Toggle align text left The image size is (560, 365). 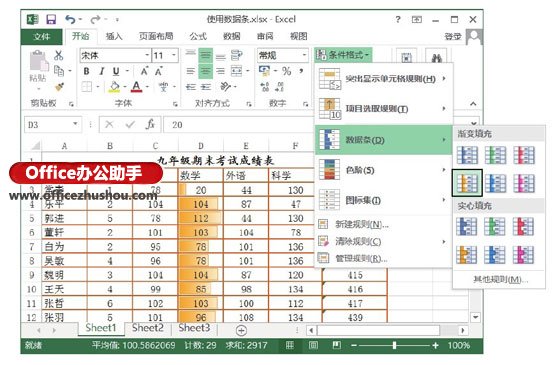(x=190, y=71)
